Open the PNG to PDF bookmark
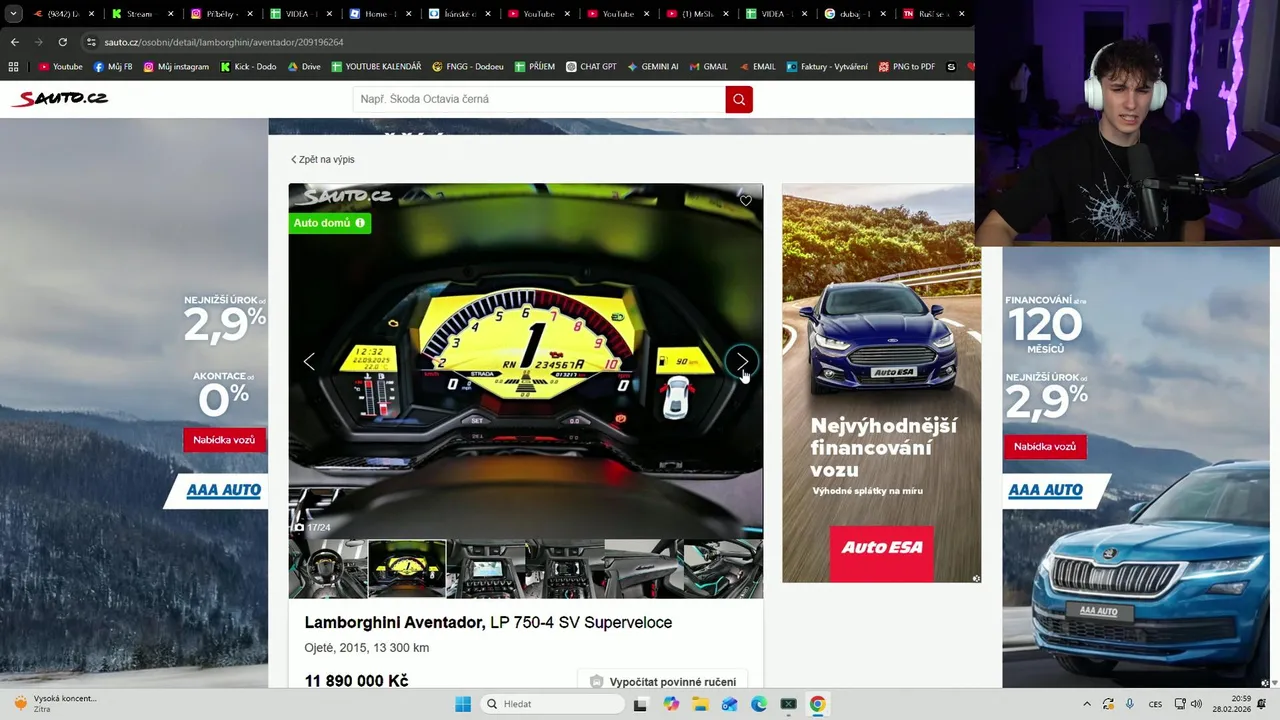Viewport: 1280px width, 720px height. coord(907,67)
